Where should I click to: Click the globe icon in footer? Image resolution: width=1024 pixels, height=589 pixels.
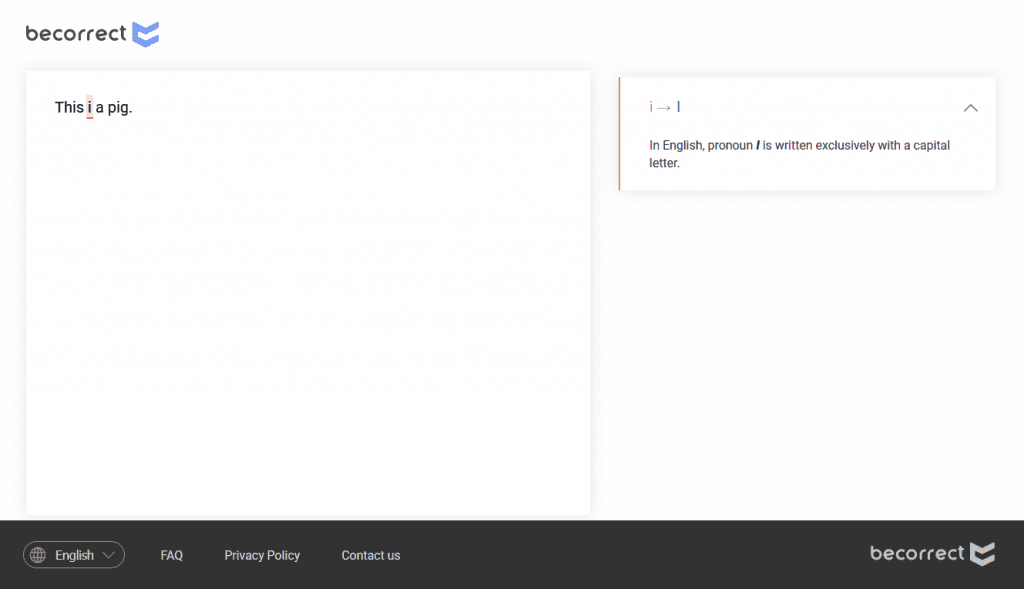click(38, 555)
